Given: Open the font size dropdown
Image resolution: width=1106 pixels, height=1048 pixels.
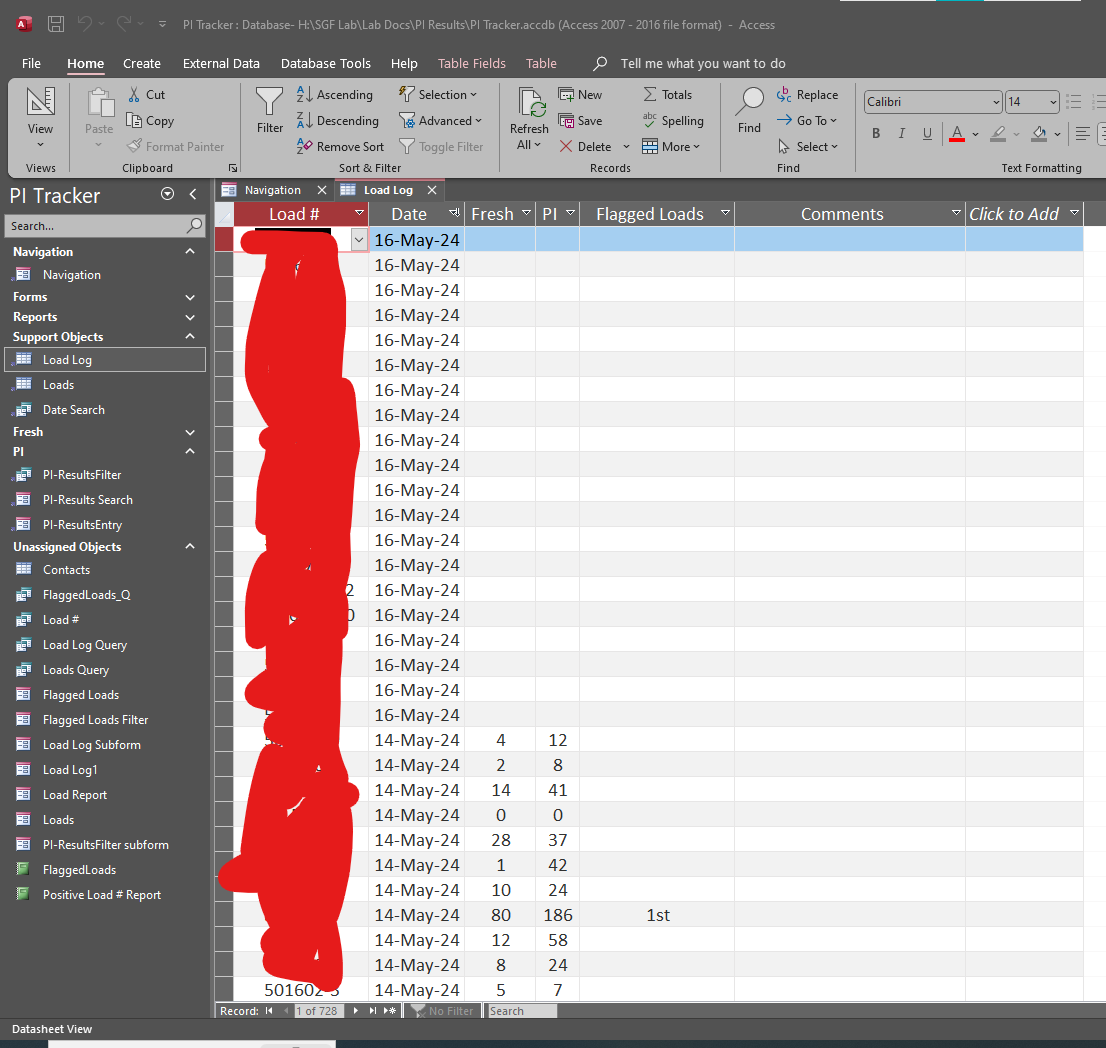Looking at the screenshot, I should (x=1053, y=102).
